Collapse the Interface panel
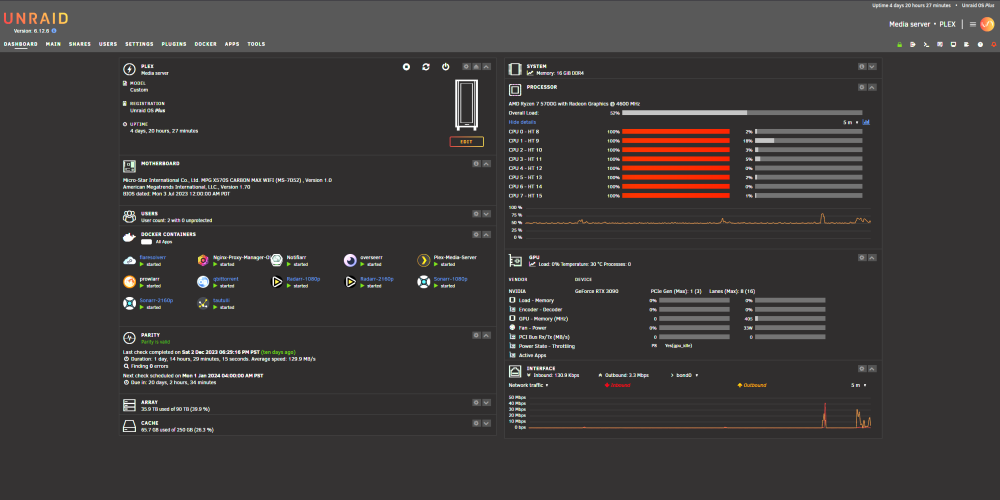Screen dimensions: 1000x500 [872, 369]
